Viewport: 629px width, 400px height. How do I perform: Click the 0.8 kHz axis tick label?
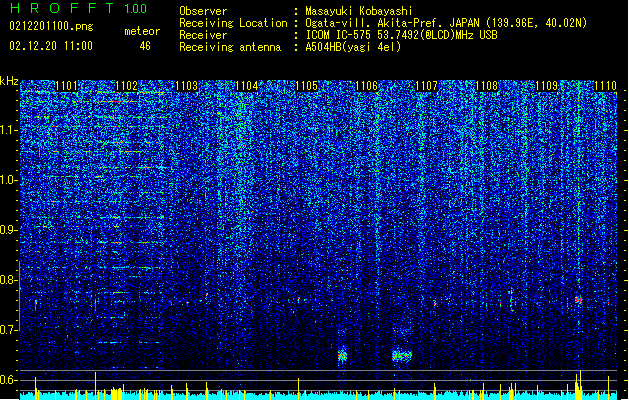(x=9, y=280)
